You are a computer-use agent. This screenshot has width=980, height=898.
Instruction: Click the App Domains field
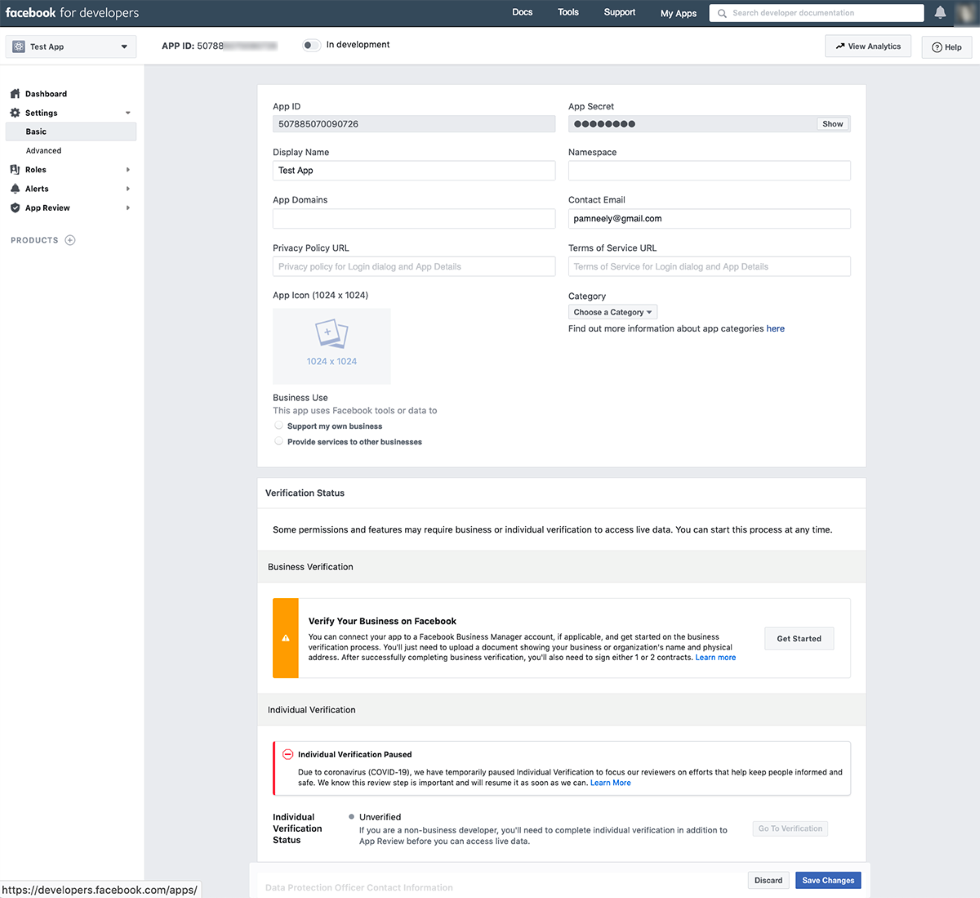tap(414, 219)
